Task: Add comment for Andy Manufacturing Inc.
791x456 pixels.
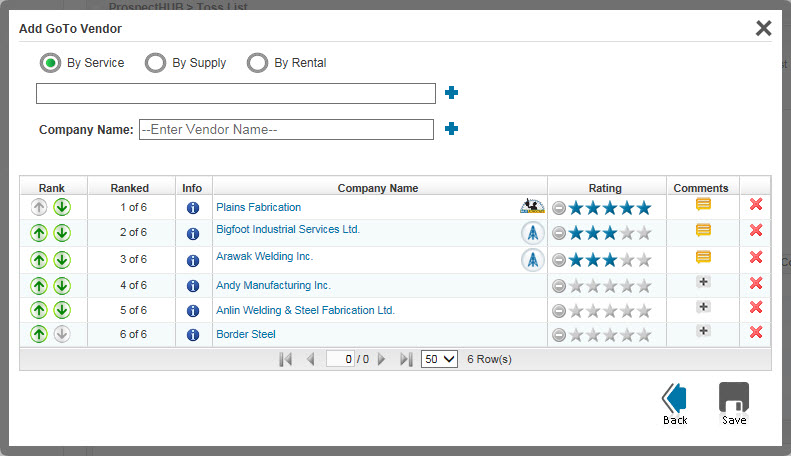Action: [703, 283]
